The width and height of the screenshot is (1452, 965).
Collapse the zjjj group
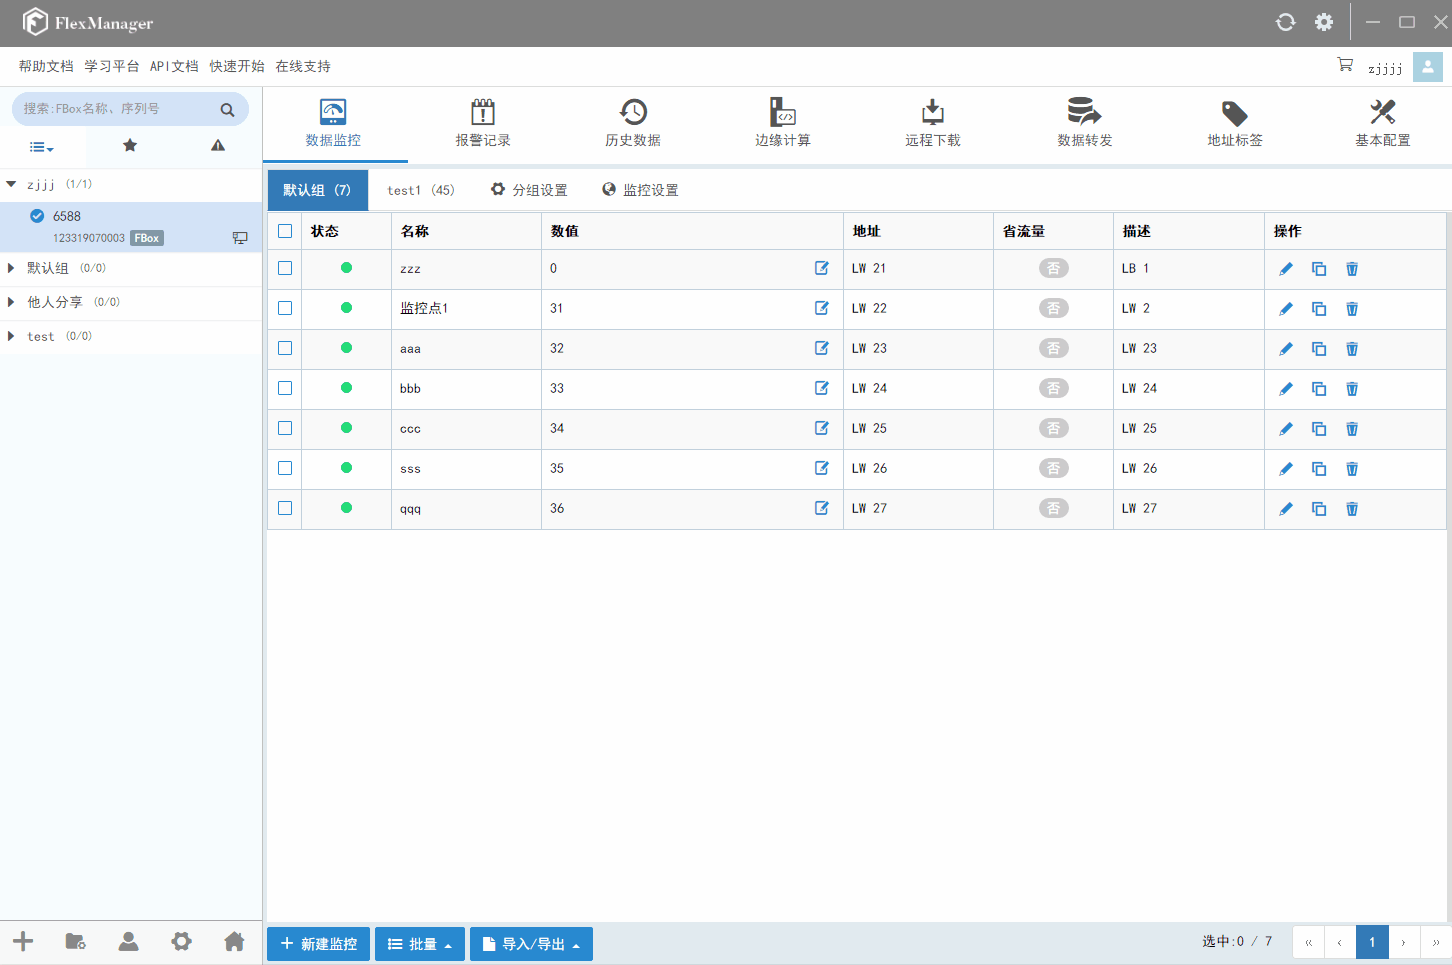pos(11,184)
